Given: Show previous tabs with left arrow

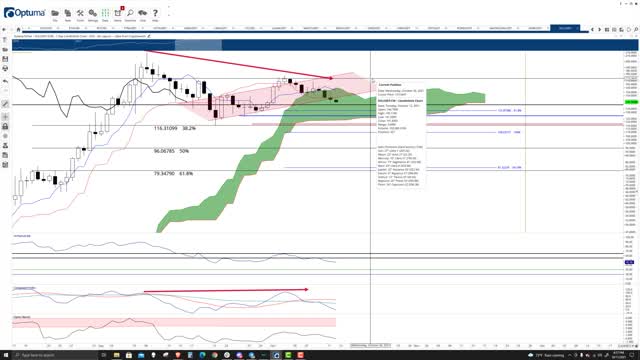Looking at the screenshot, I should point(592,29).
